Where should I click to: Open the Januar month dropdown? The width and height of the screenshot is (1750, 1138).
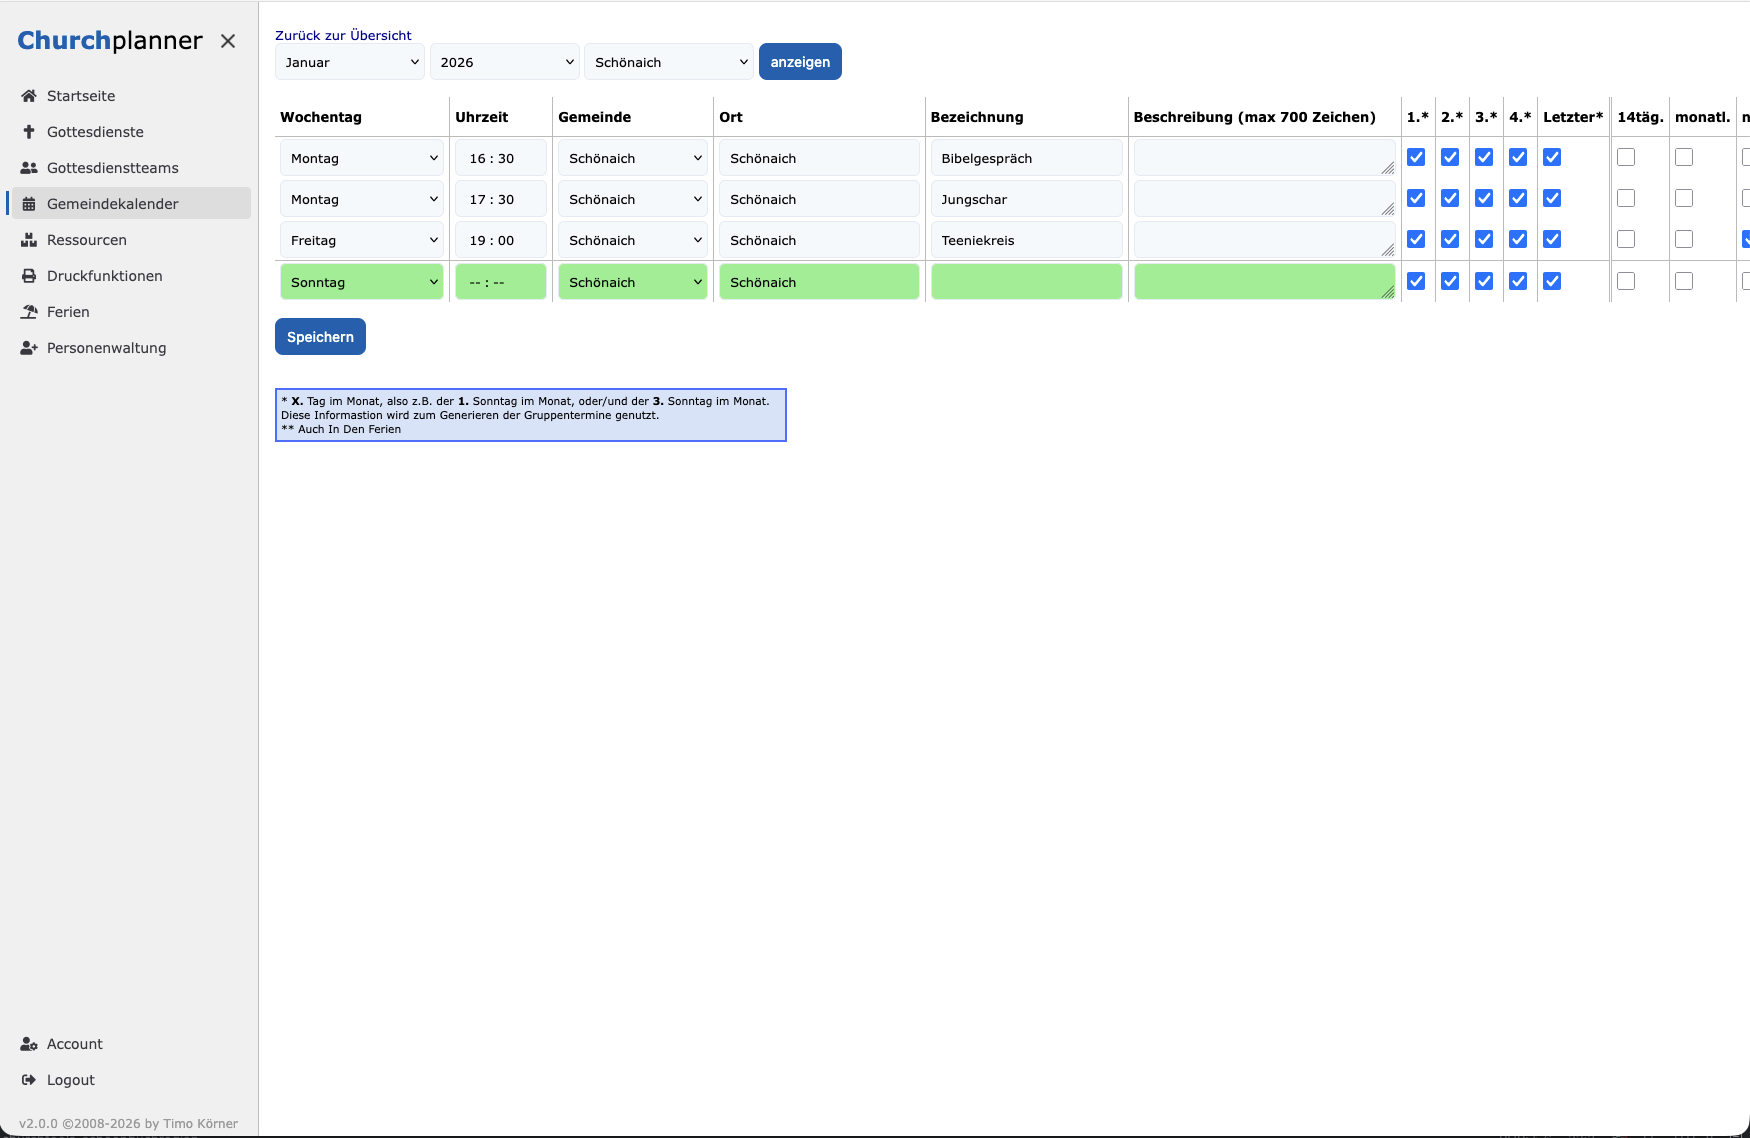click(x=350, y=62)
